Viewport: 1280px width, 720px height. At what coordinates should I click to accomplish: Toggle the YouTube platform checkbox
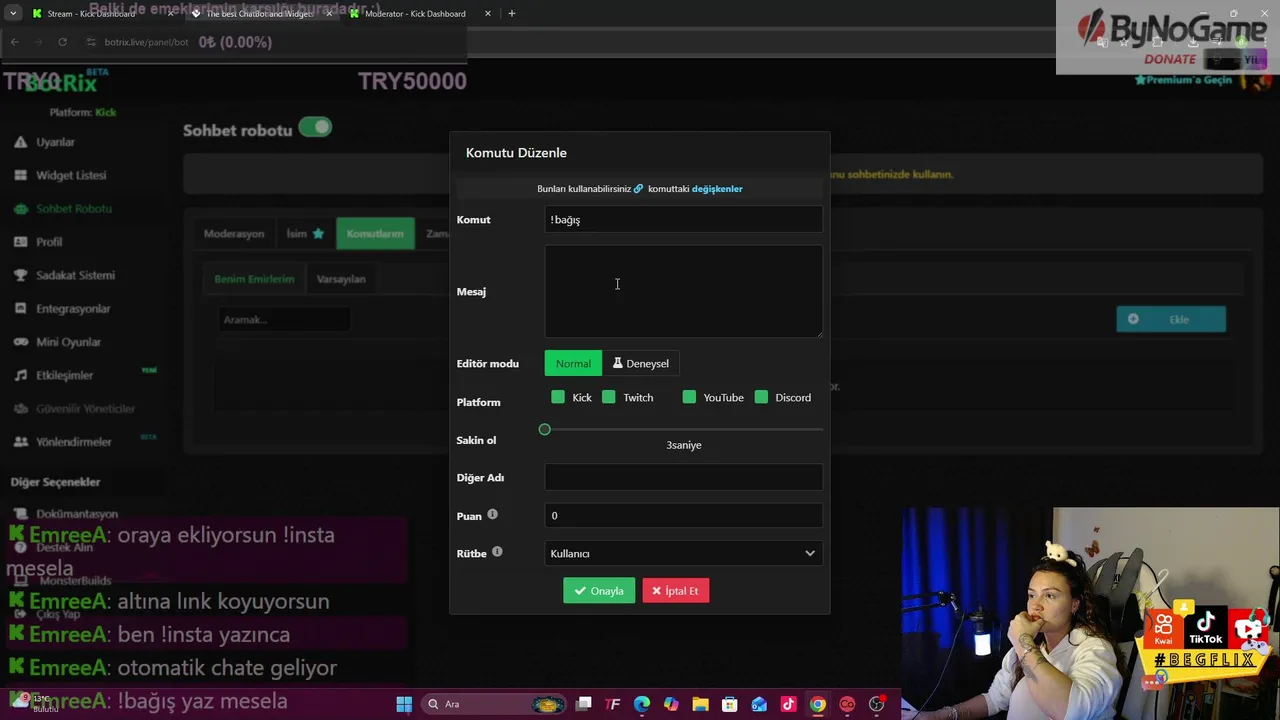[689, 397]
